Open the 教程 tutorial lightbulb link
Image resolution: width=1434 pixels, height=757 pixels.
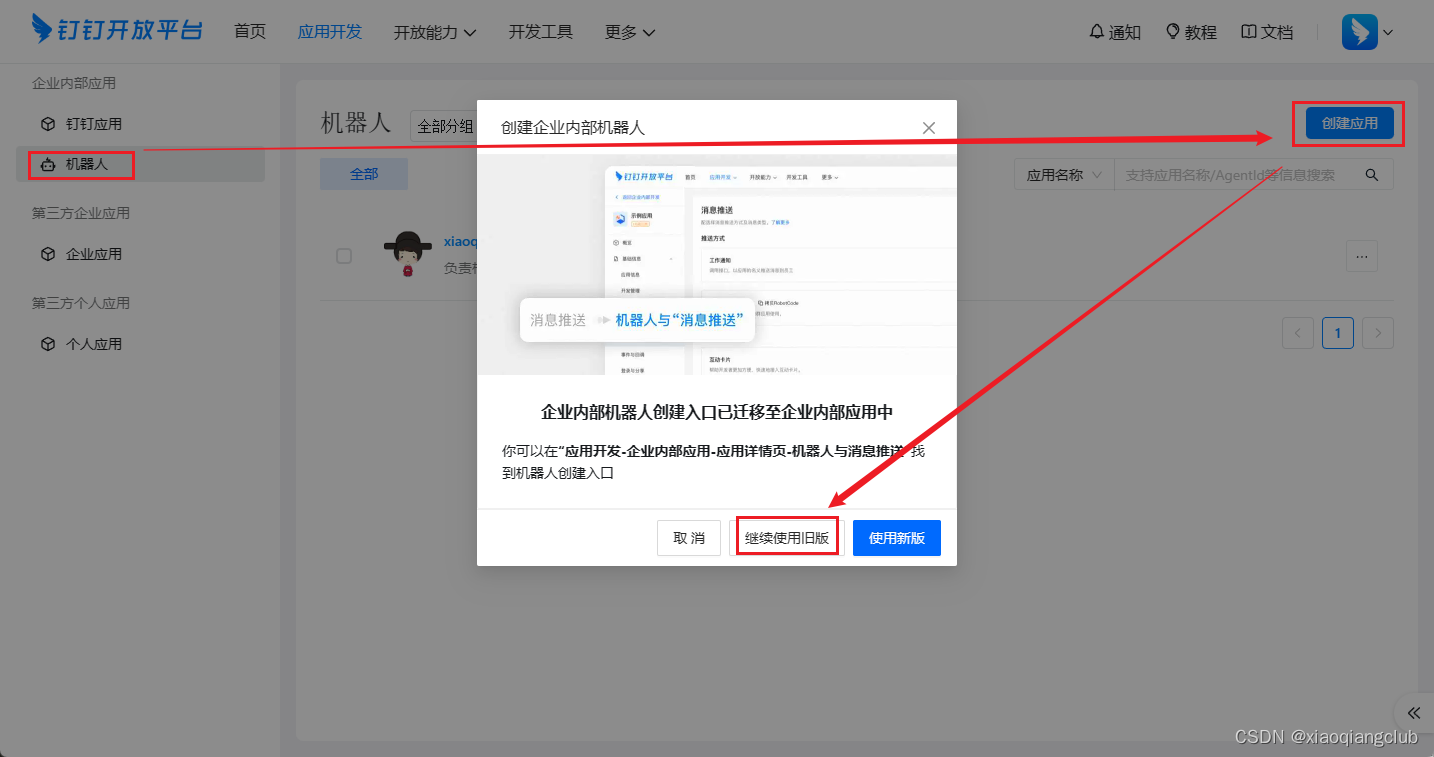[x=1191, y=32]
